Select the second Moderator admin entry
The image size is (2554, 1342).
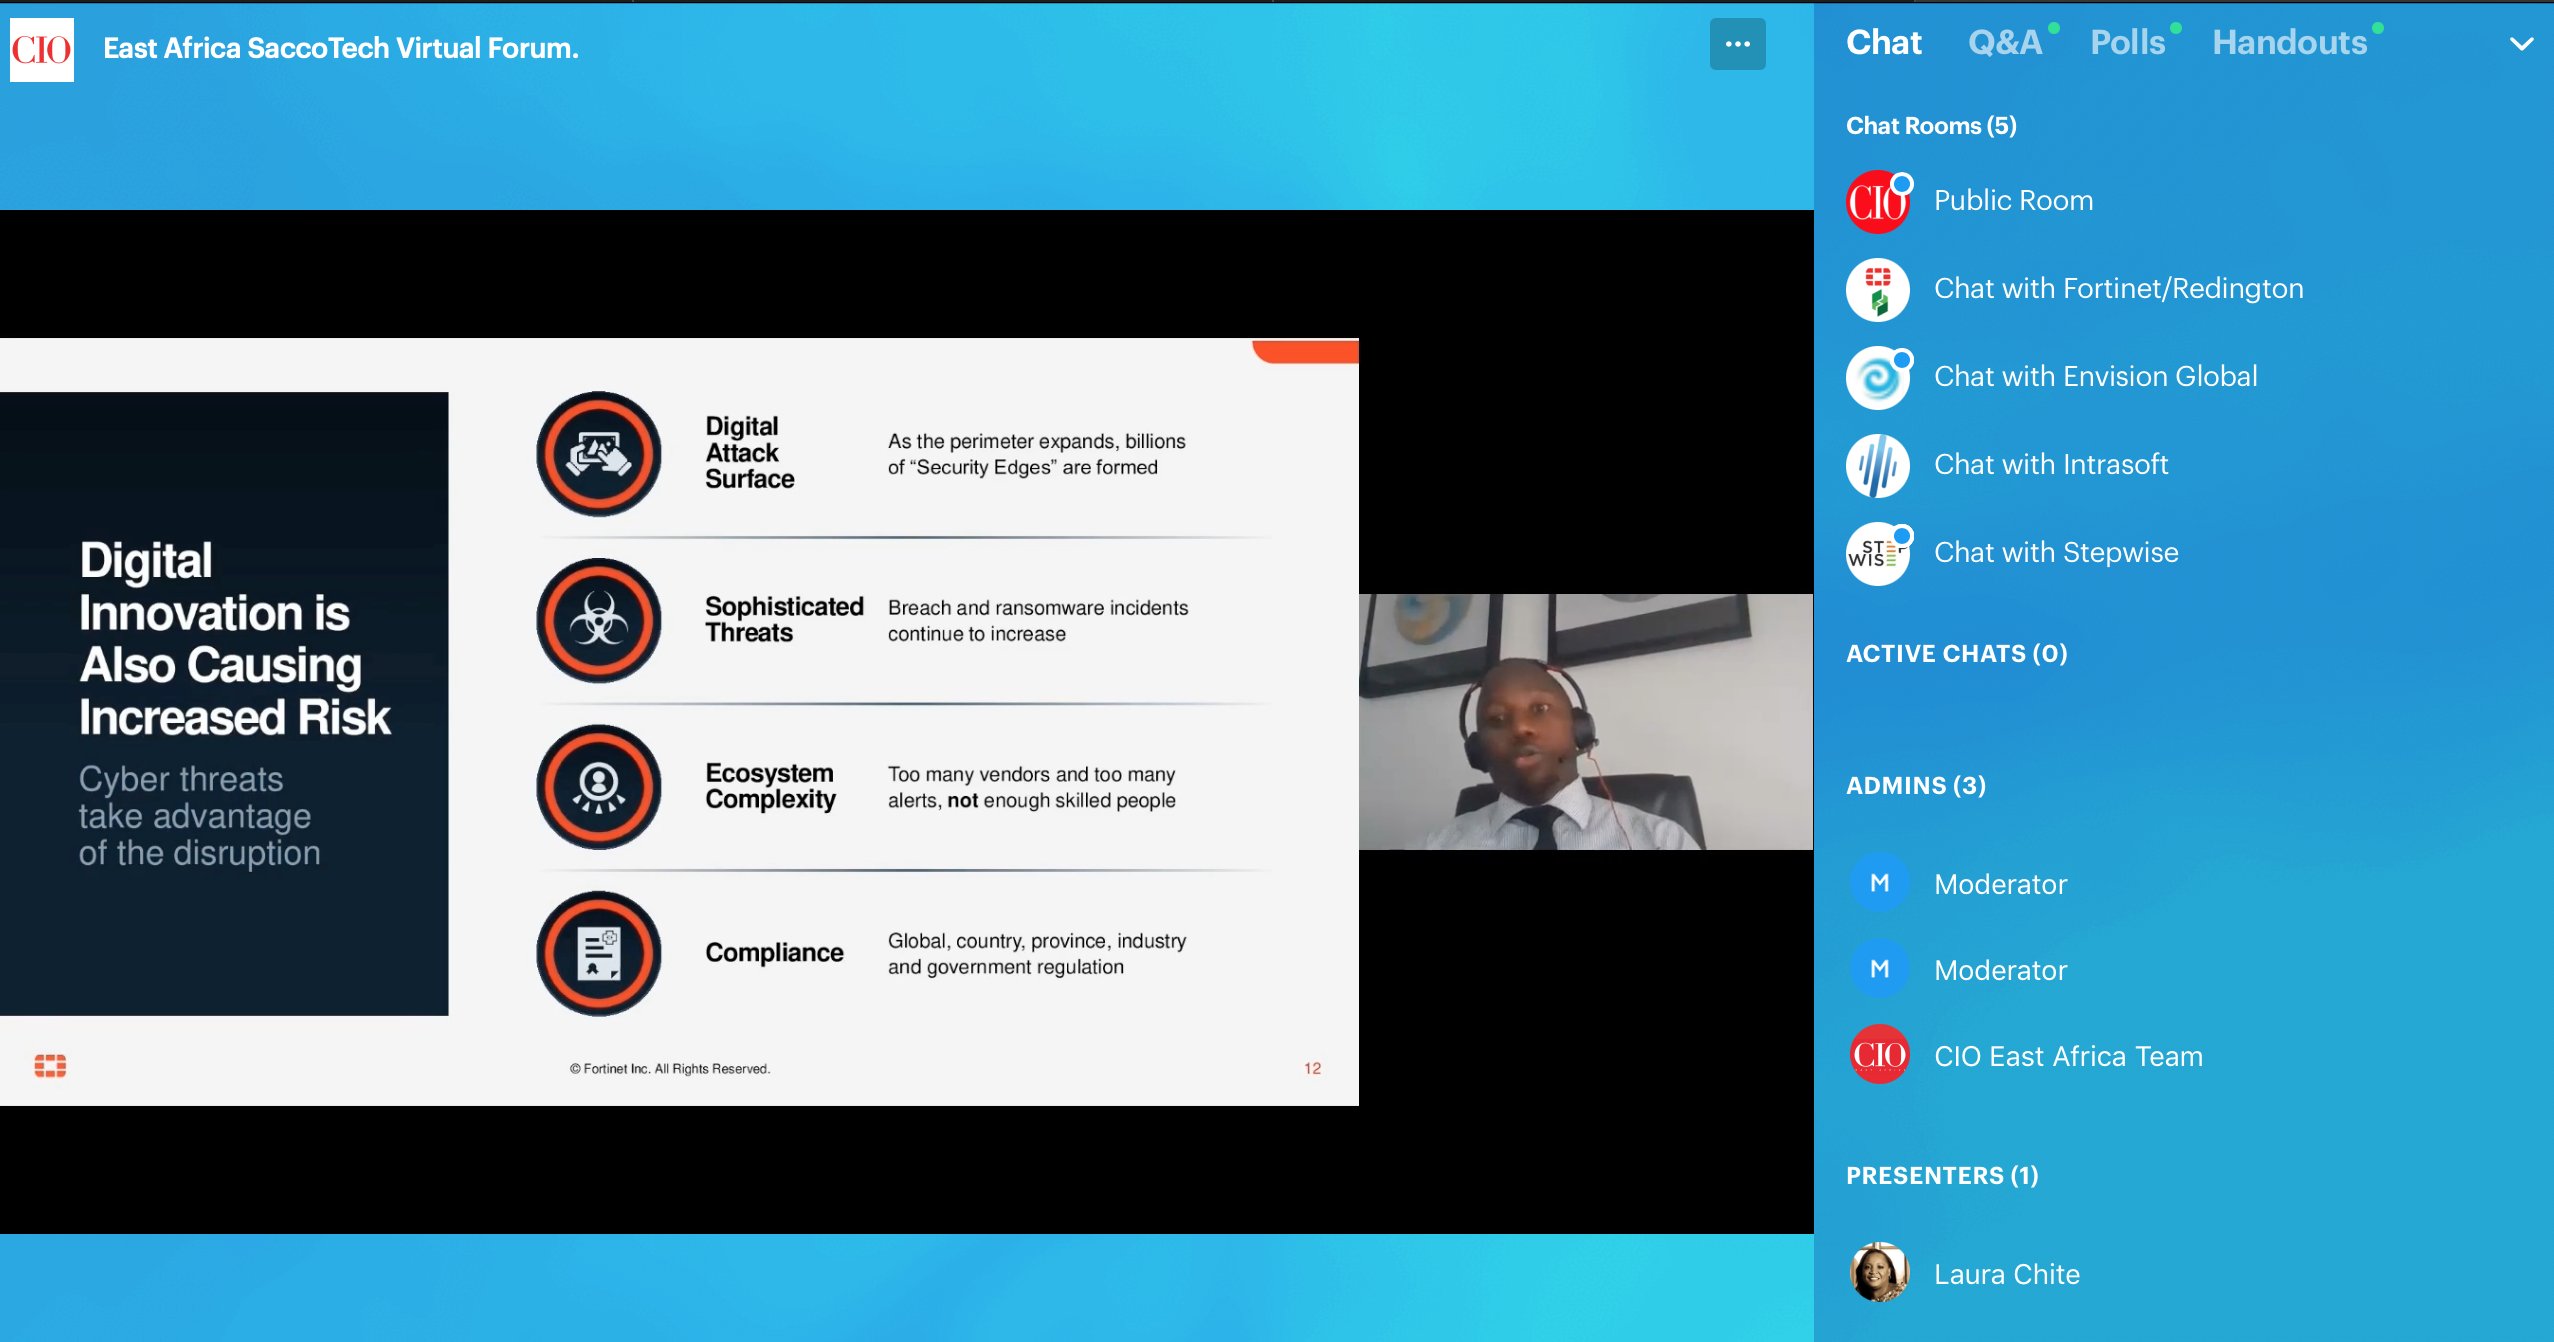coord(1999,970)
